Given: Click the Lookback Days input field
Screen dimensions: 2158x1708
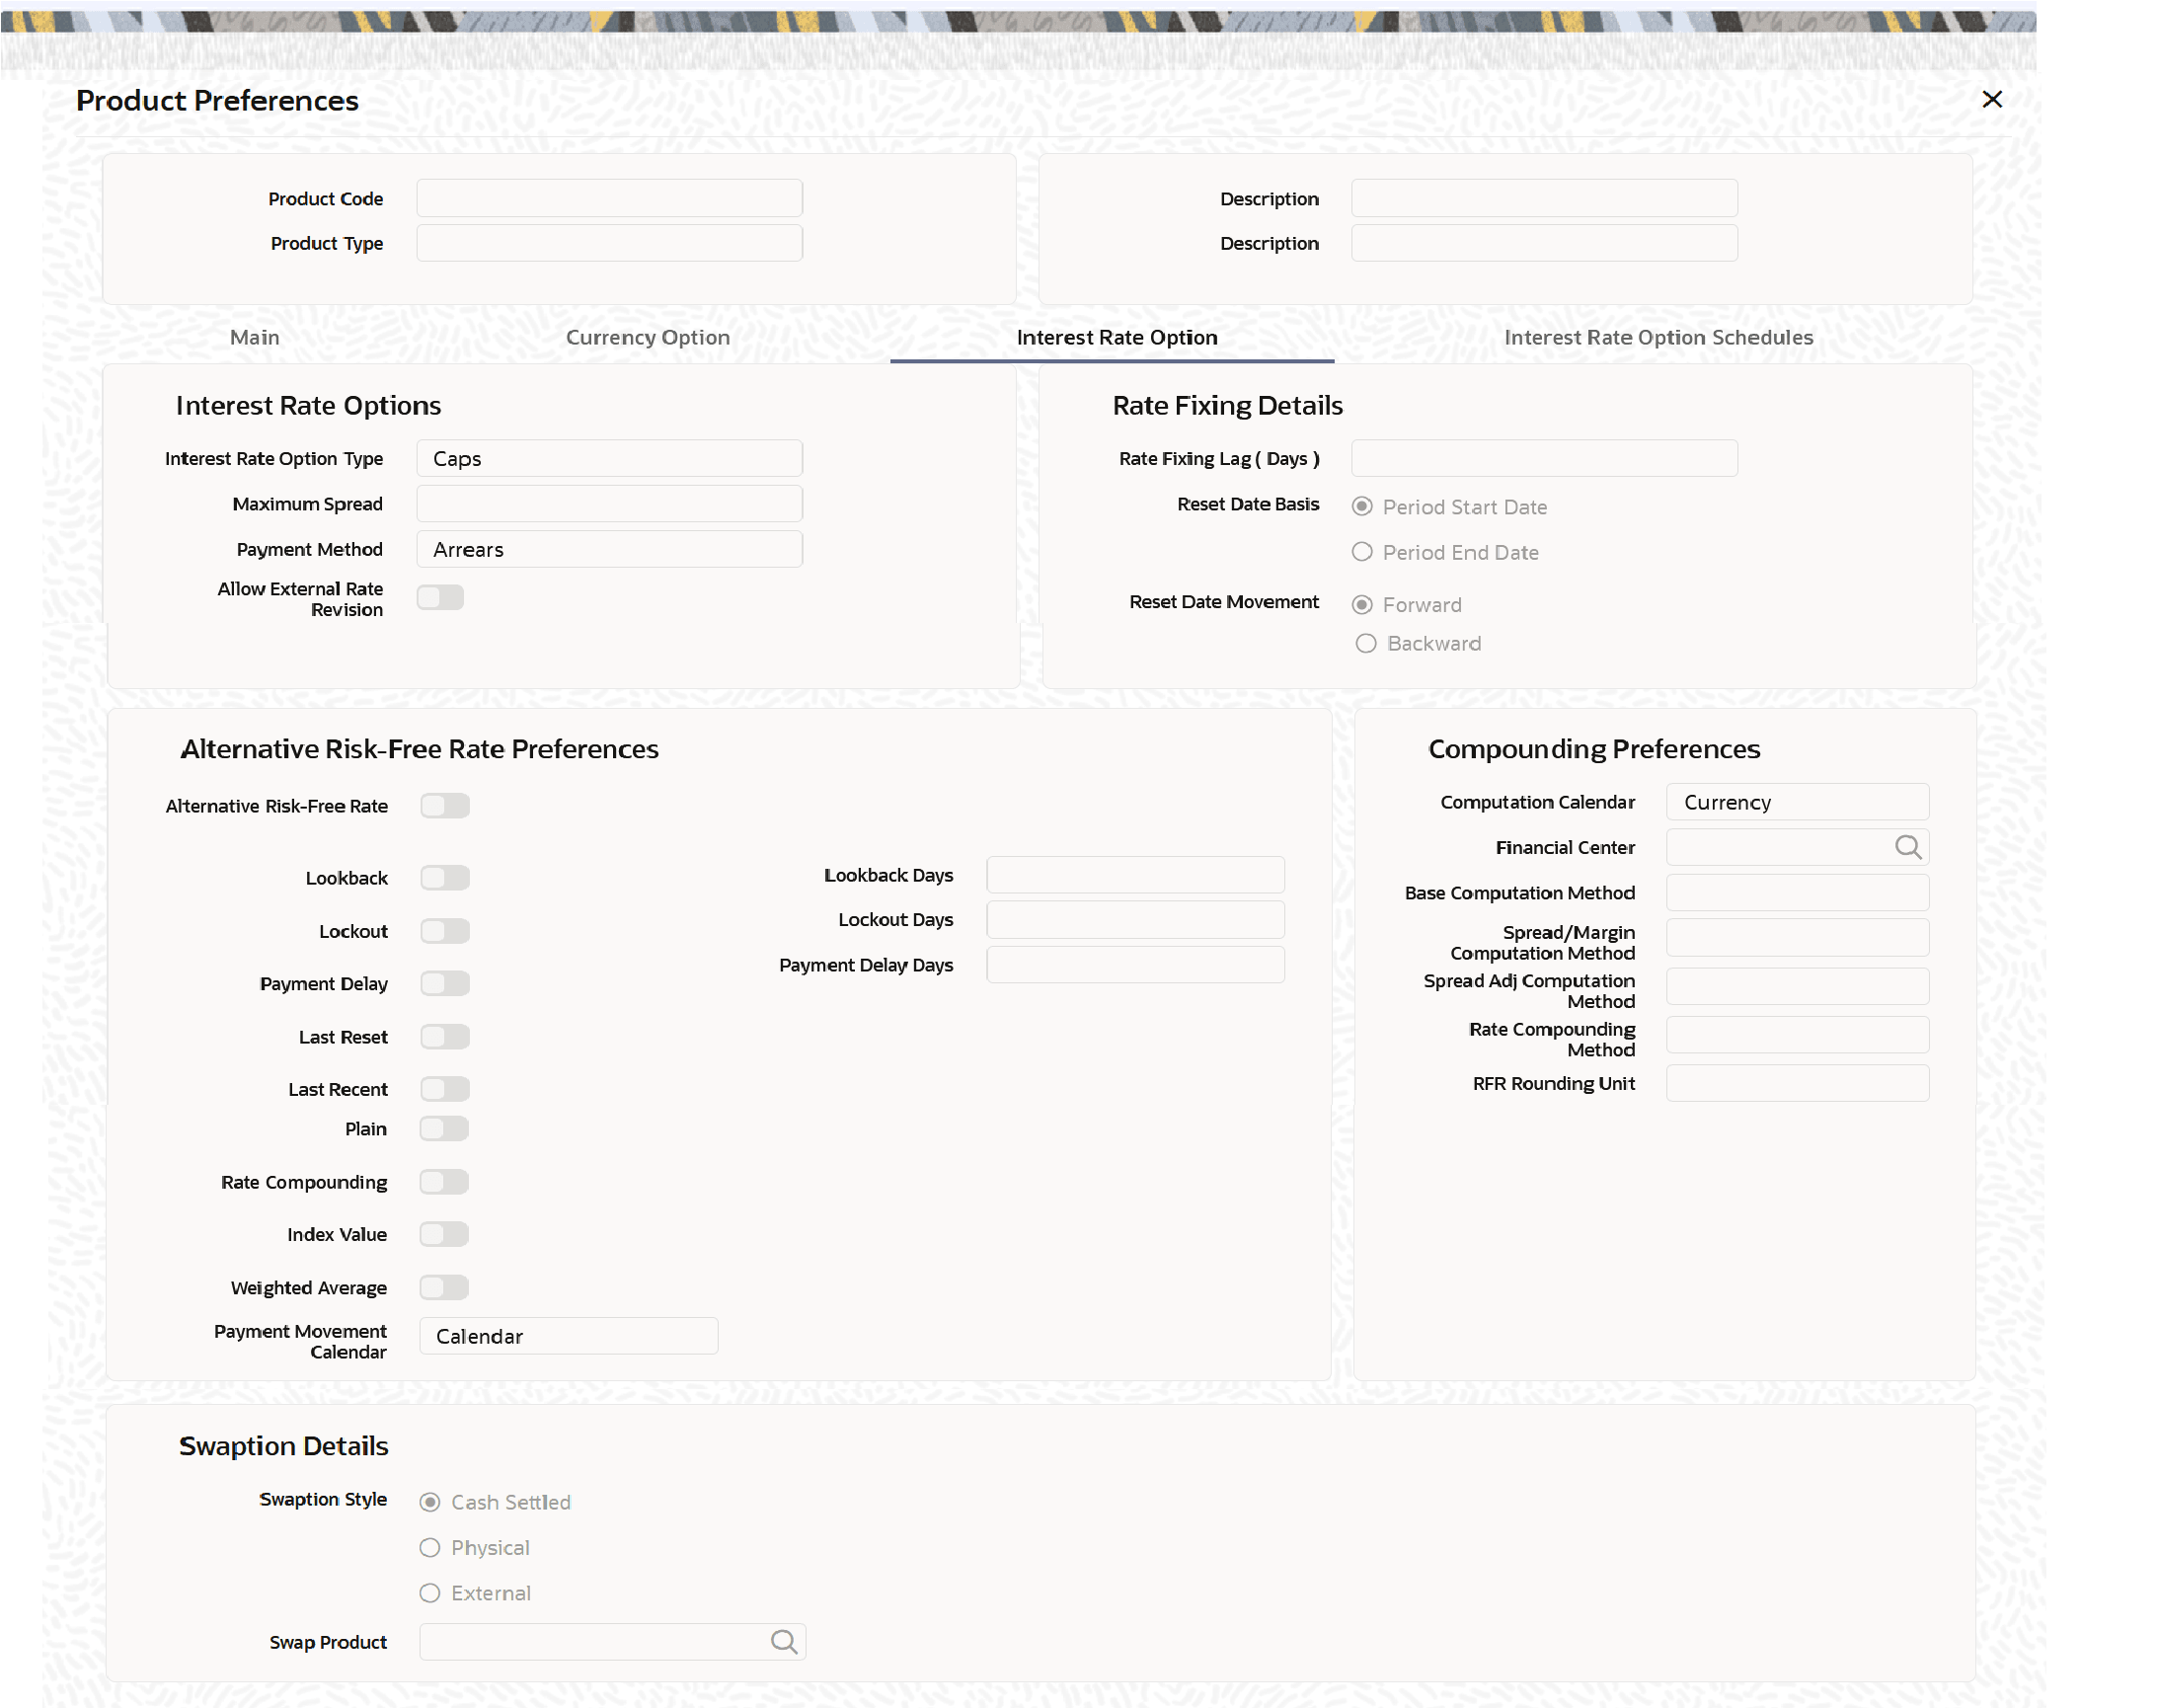Looking at the screenshot, I should tap(1135, 876).
